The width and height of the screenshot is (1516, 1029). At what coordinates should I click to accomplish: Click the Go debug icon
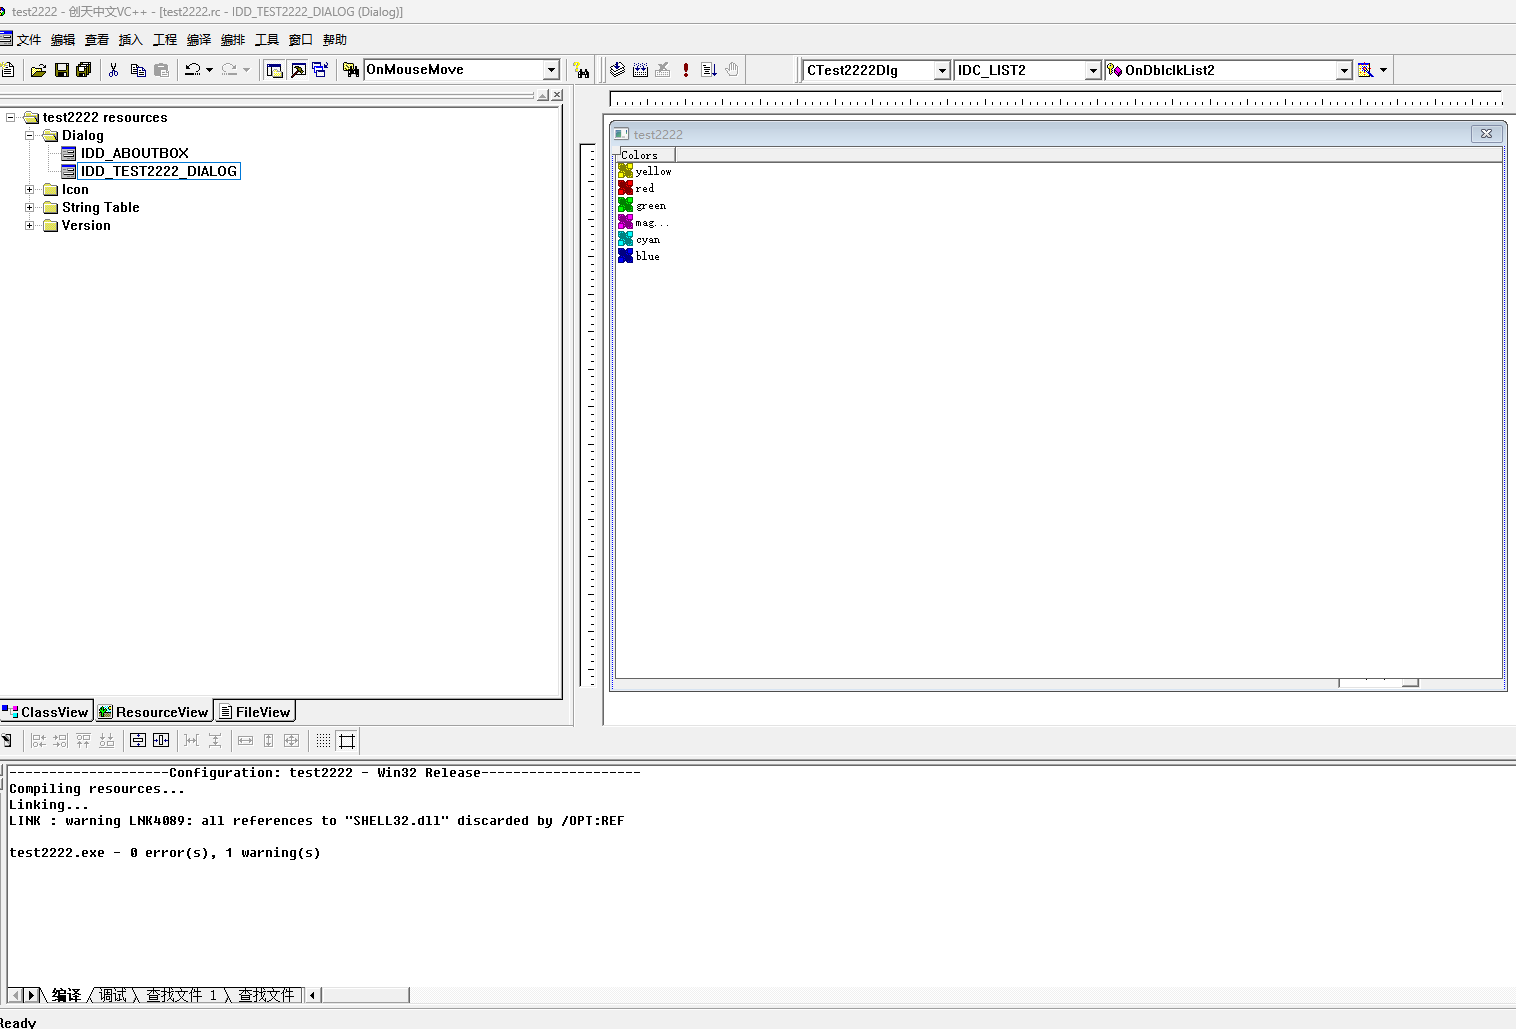pyautogui.click(x=709, y=70)
